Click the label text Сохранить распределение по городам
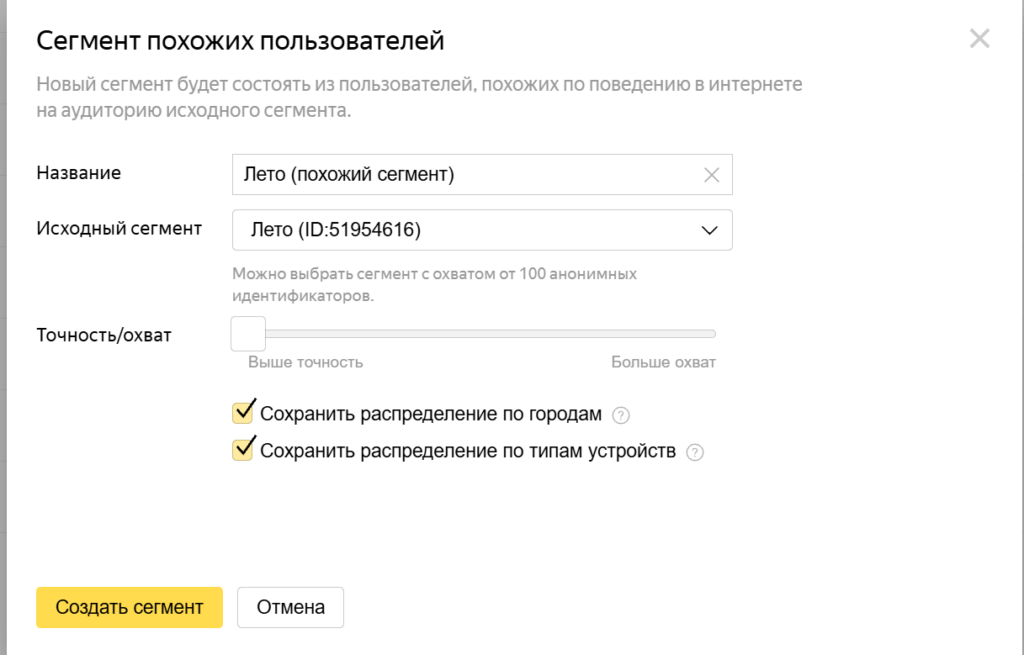Viewport: 1024px width, 655px height. click(x=430, y=414)
